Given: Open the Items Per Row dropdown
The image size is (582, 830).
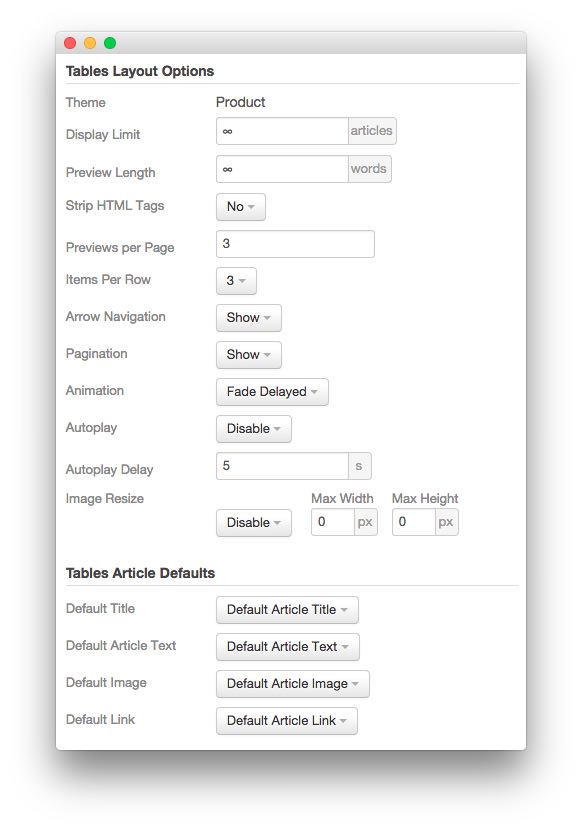Looking at the screenshot, I should [x=236, y=281].
